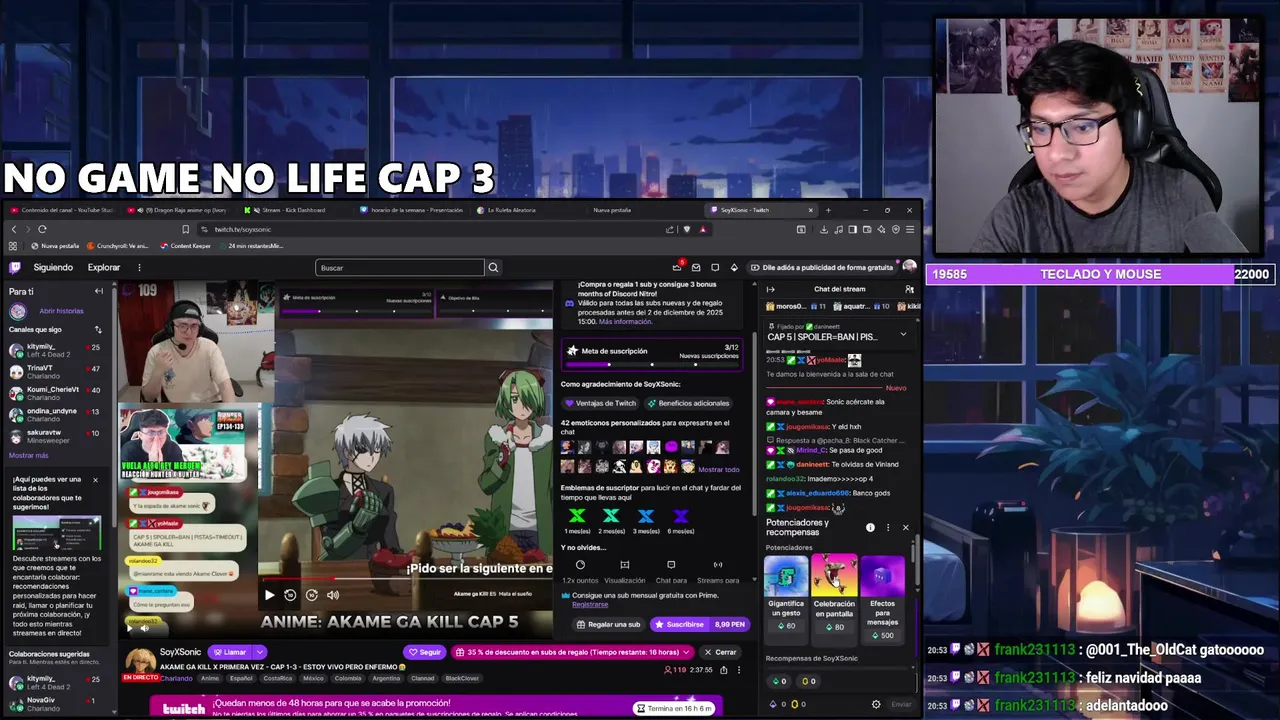Open the chat community users list
Screen dimensions: 1280x720
click(909, 289)
